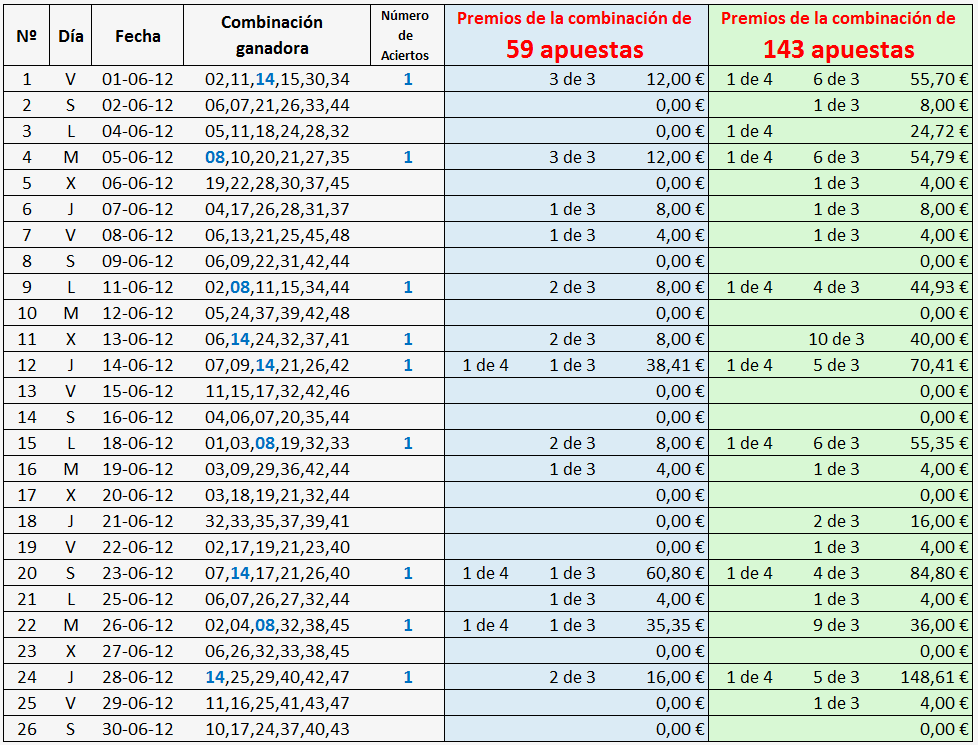Viewport: 978px width, 745px height.
Task: Select the 'Día' column header
Action: pos(70,35)
